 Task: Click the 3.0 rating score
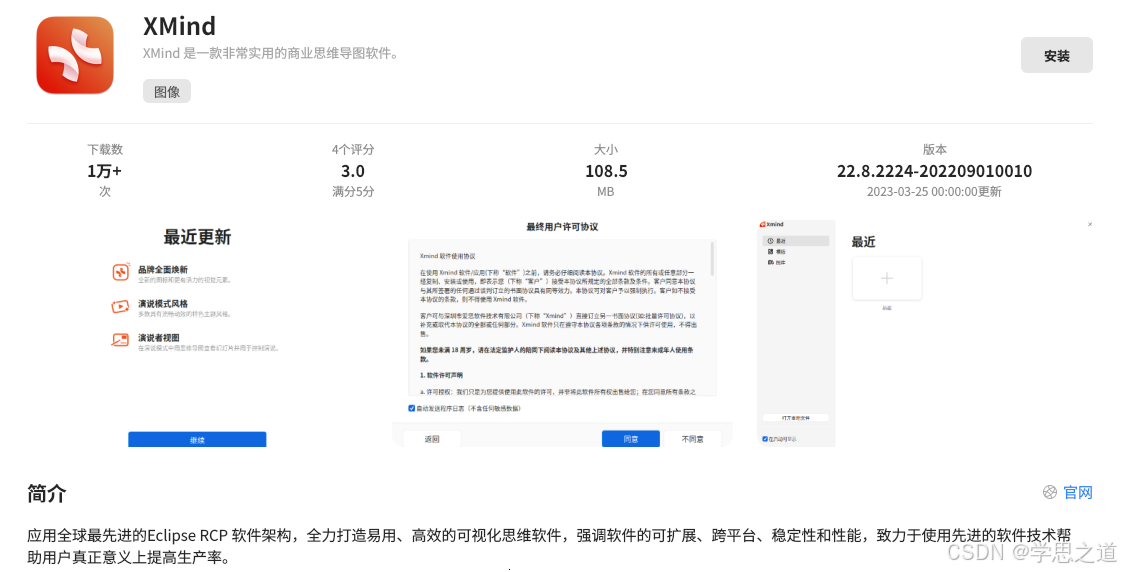352,171
